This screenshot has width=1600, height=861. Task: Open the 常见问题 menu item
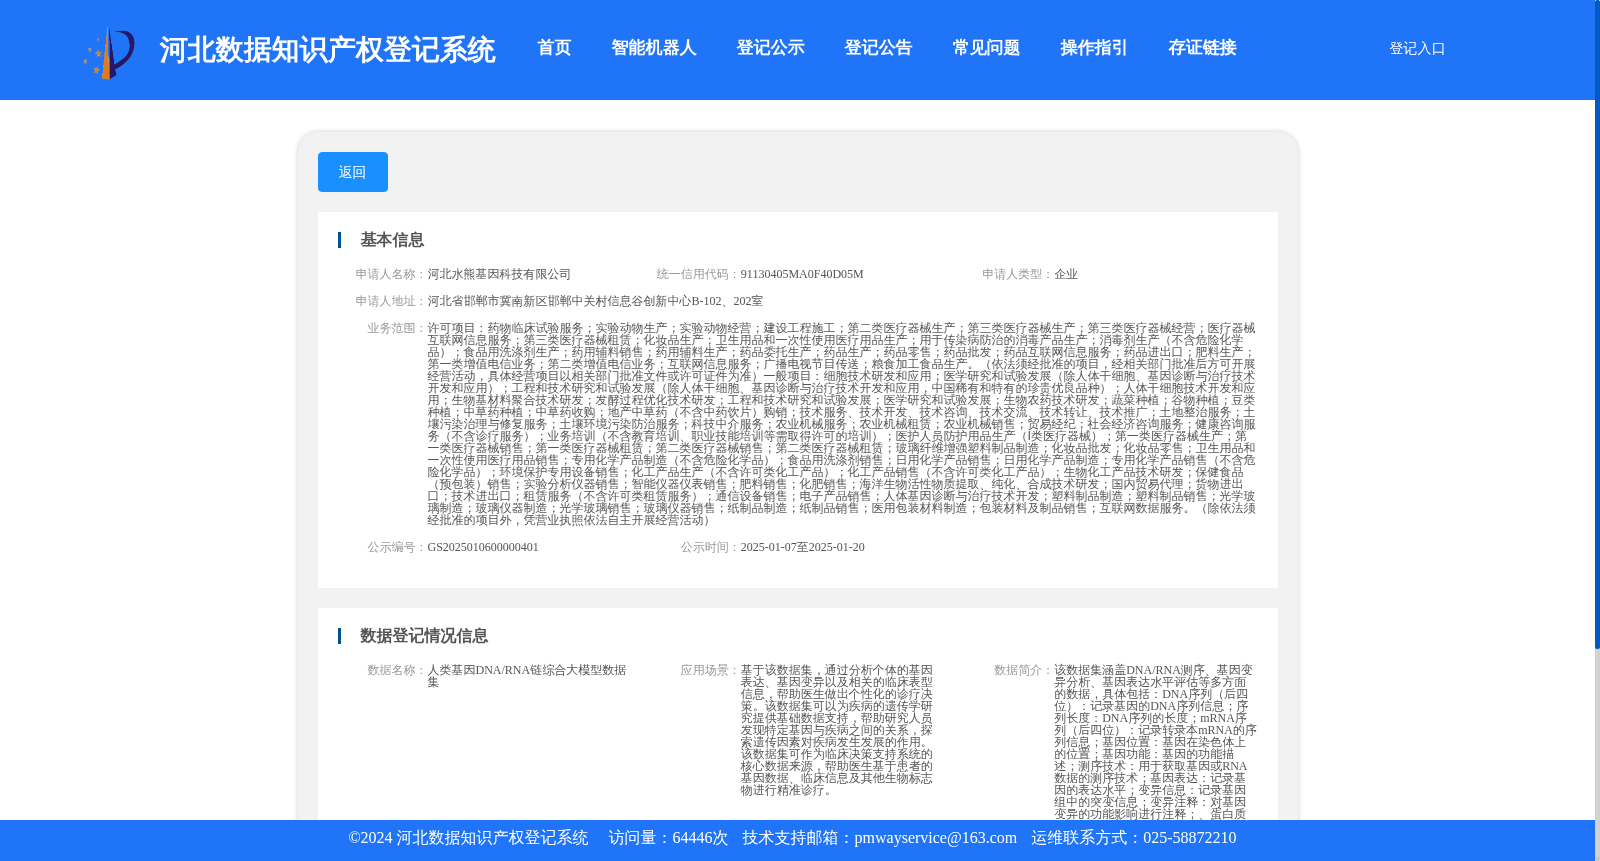[x=986, y=48]
